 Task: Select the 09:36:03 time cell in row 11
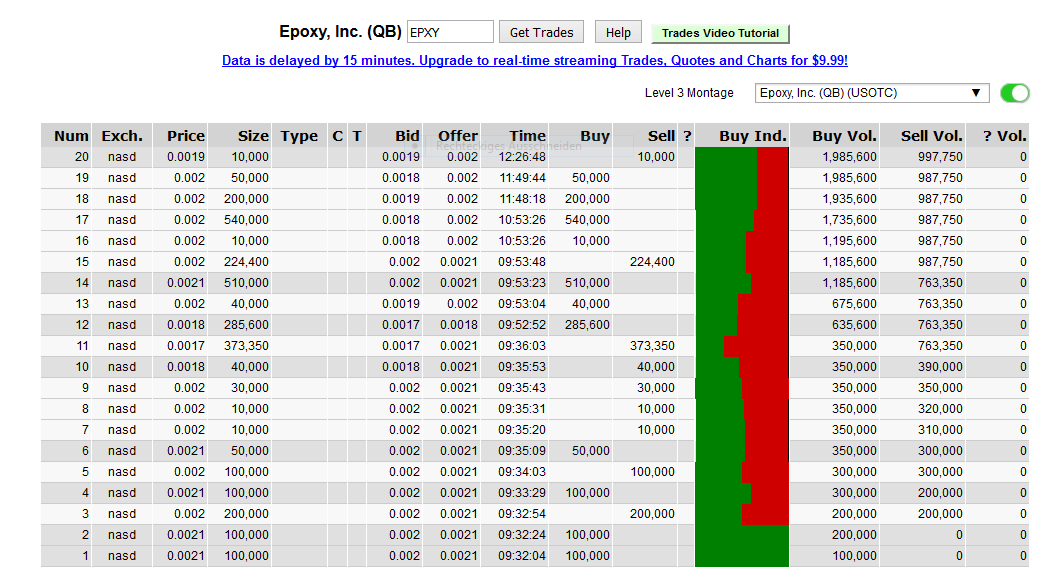click(x=521, y=346)
